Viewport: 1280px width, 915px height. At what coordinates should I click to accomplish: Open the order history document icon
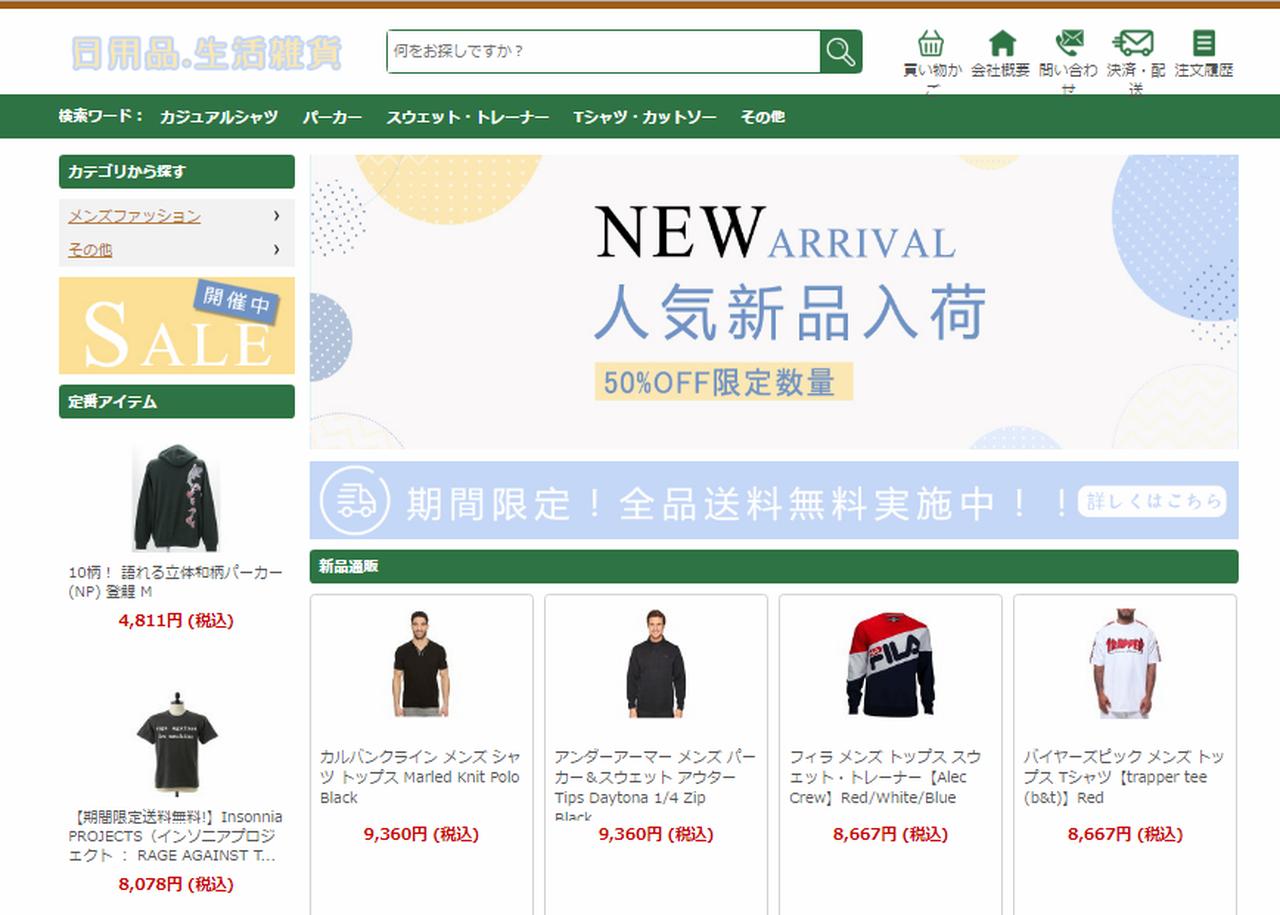pyautogui.click(x=1204, y=43)
